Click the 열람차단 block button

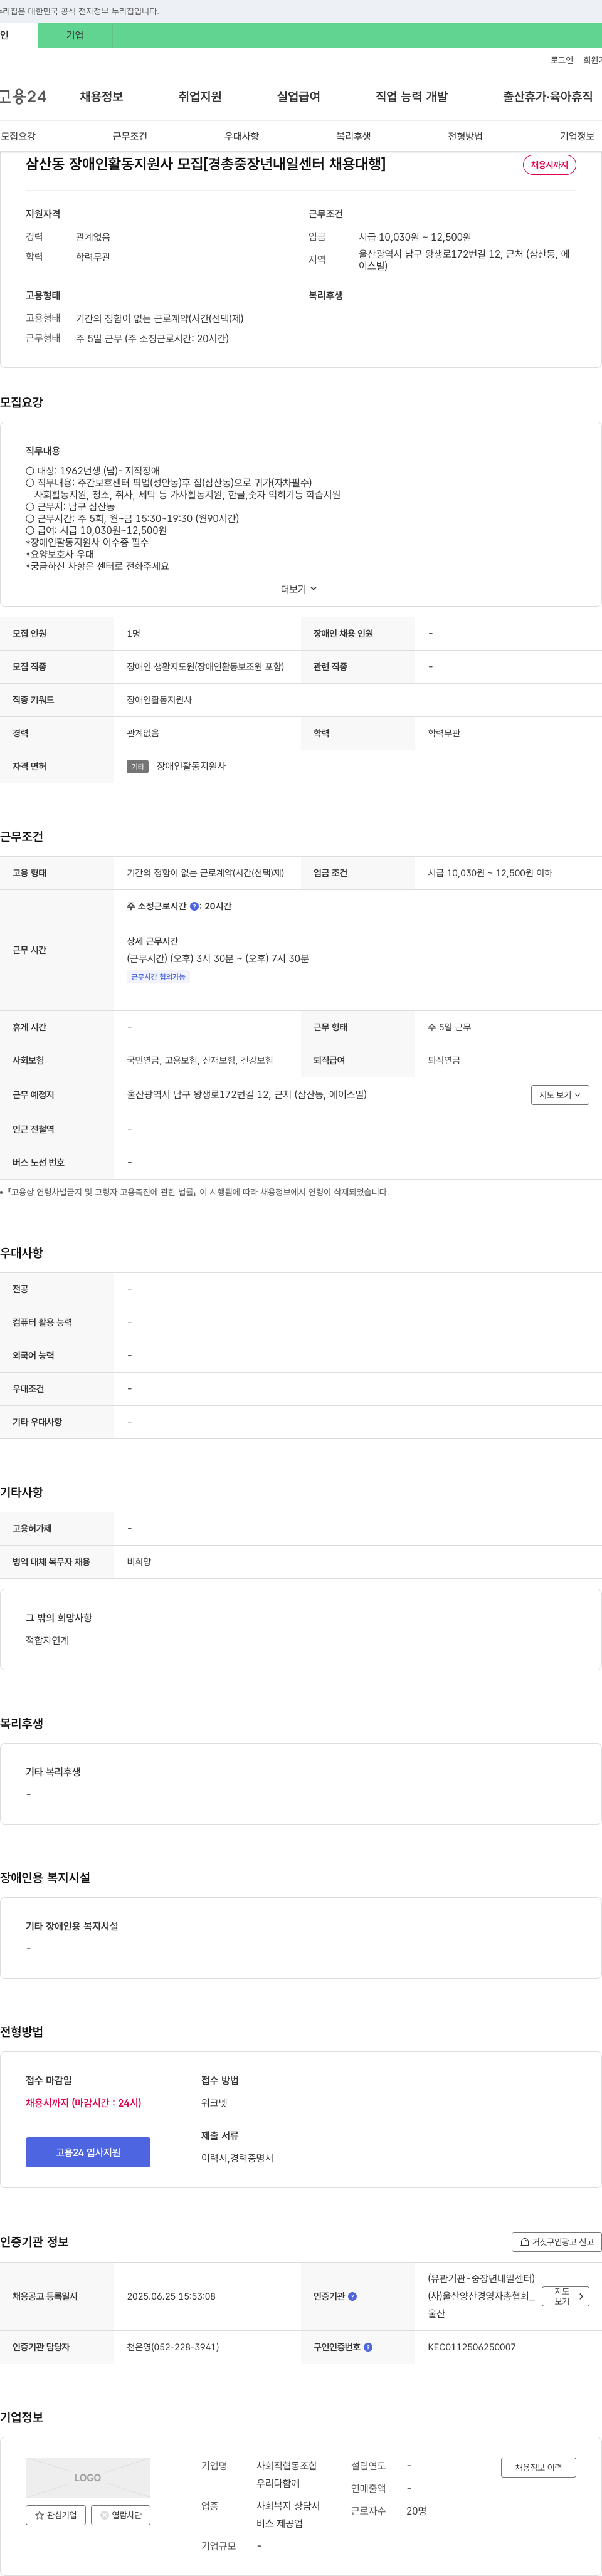[120, 2514]
